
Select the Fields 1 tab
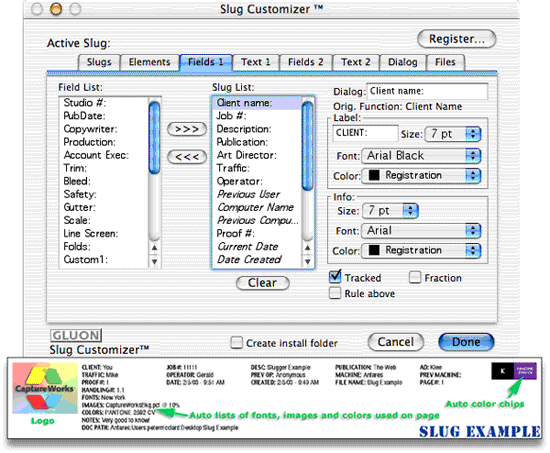(x=206, y=62)
